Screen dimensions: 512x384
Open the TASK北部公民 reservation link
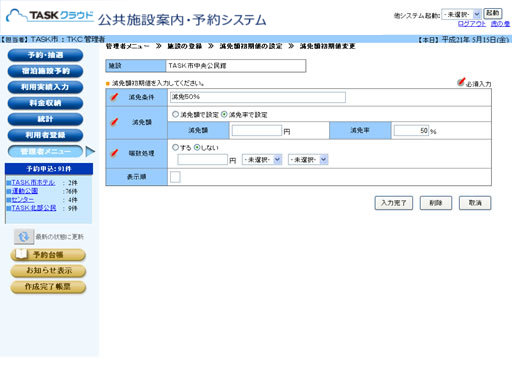tap(34, 208)
